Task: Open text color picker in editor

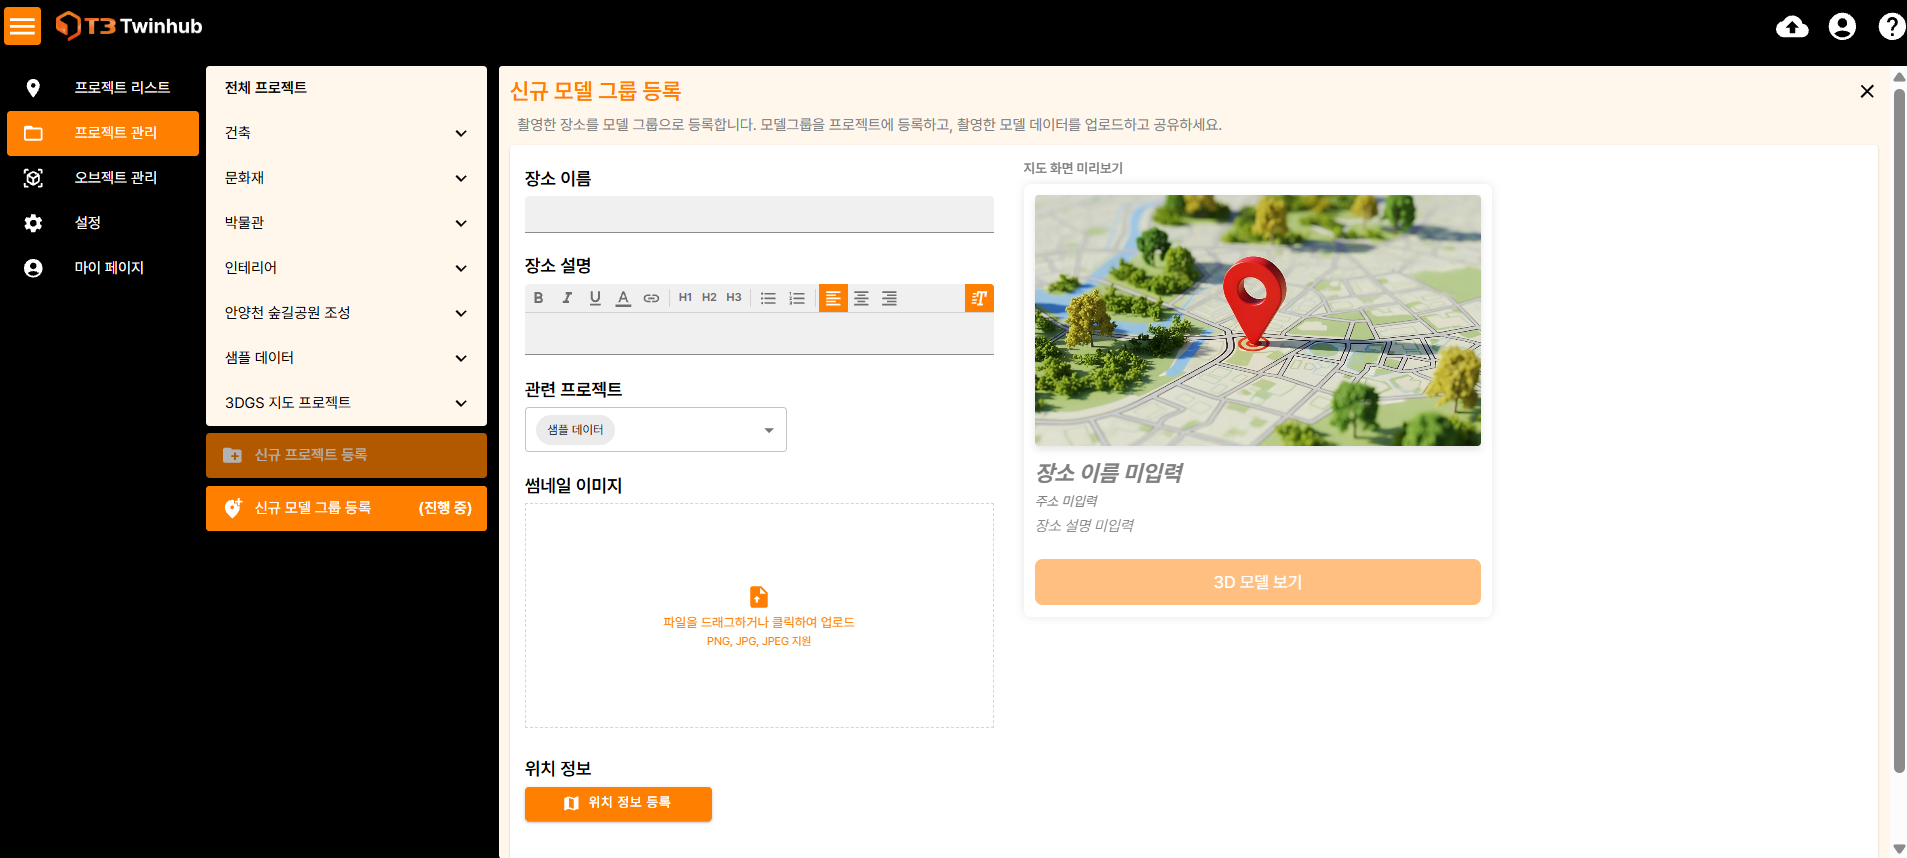Action: (623, 298)
